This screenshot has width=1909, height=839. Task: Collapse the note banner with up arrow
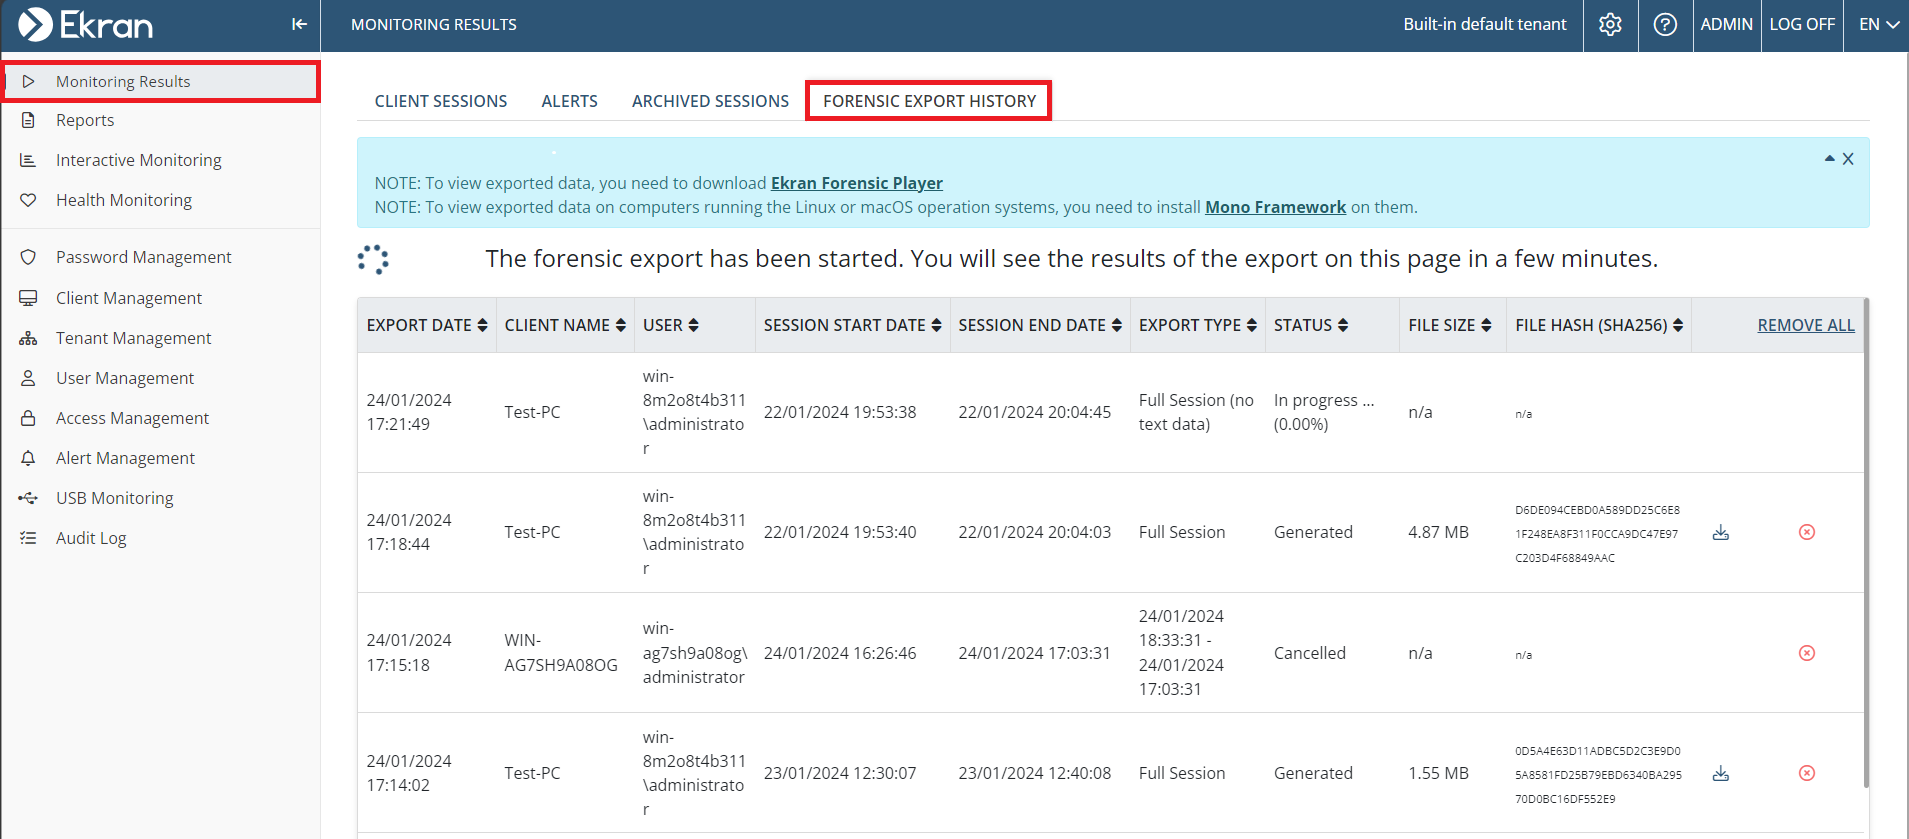(1829, 158)
